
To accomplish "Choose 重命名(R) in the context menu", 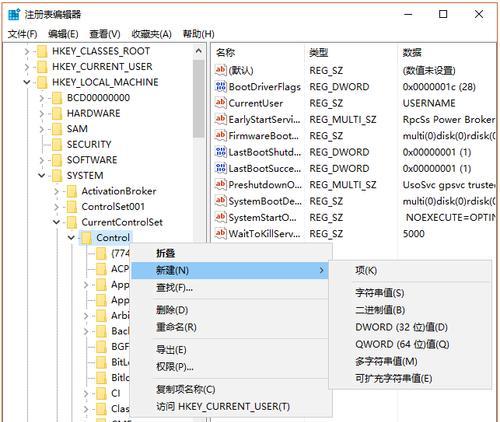I will [x=230, y=327].
